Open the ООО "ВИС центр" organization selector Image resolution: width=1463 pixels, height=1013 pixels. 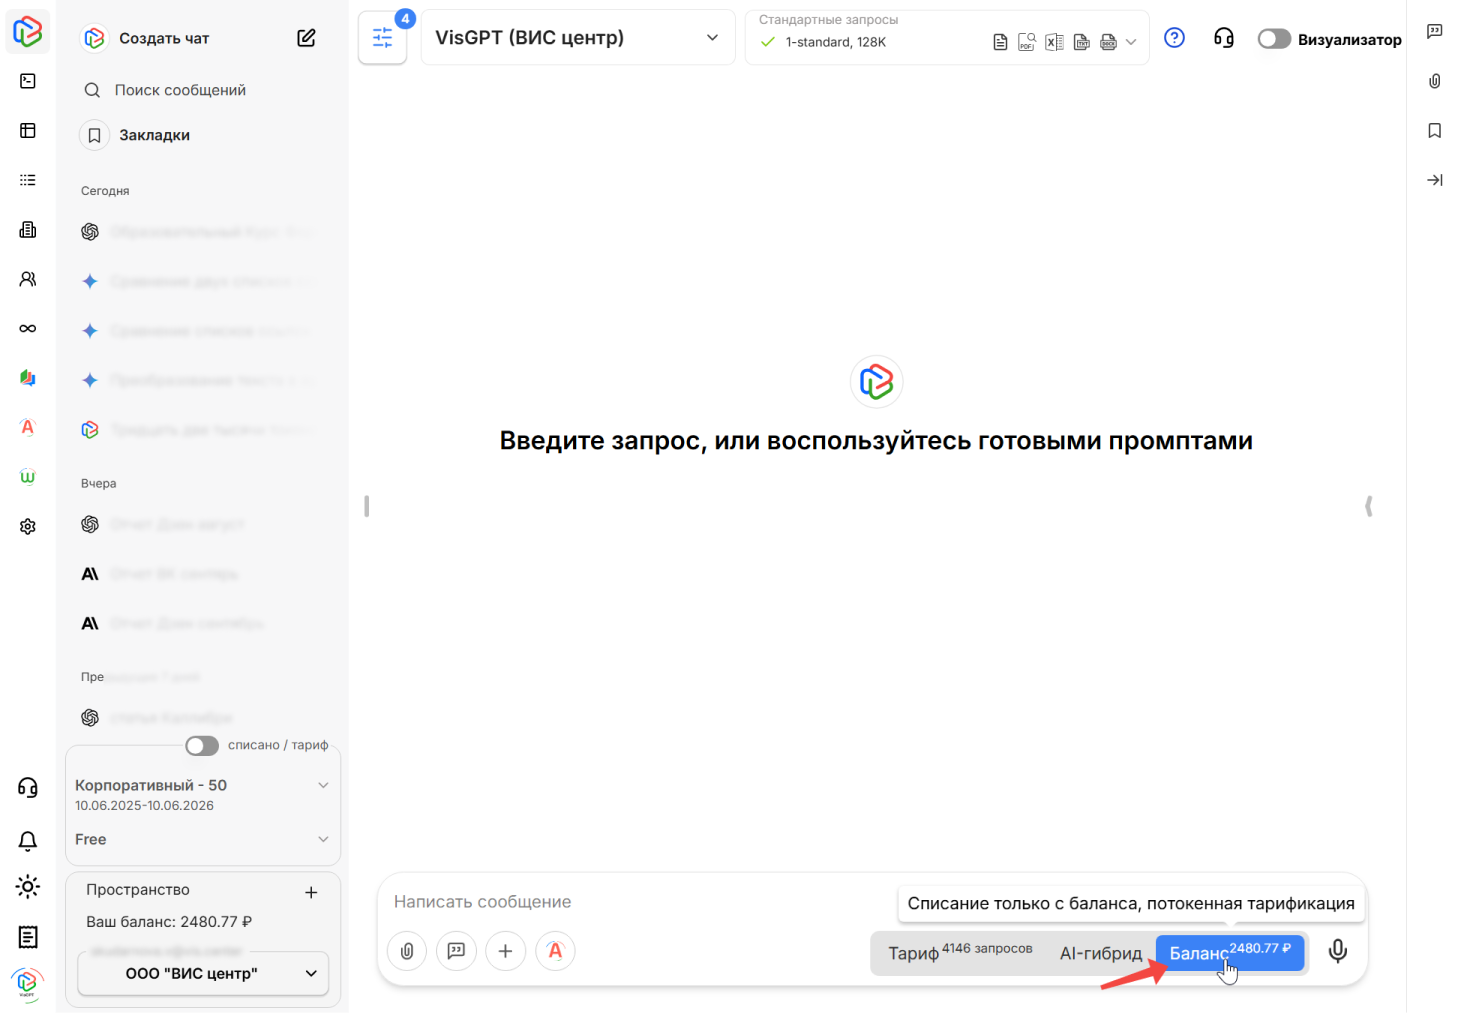pos(203,971)
